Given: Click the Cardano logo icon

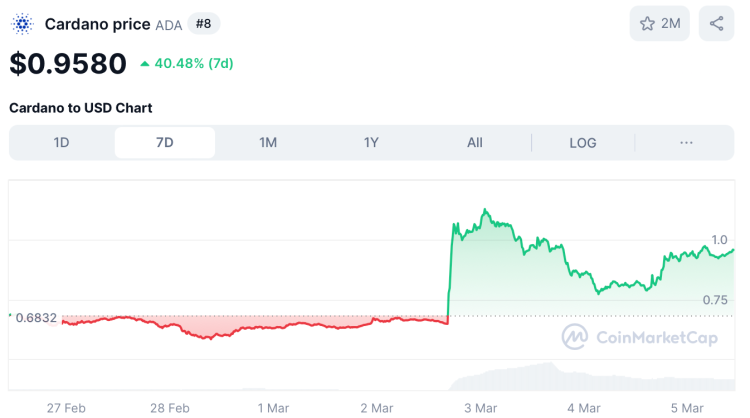Looking at the screenshot, I should pyautogui.click(x=22, y=24).
